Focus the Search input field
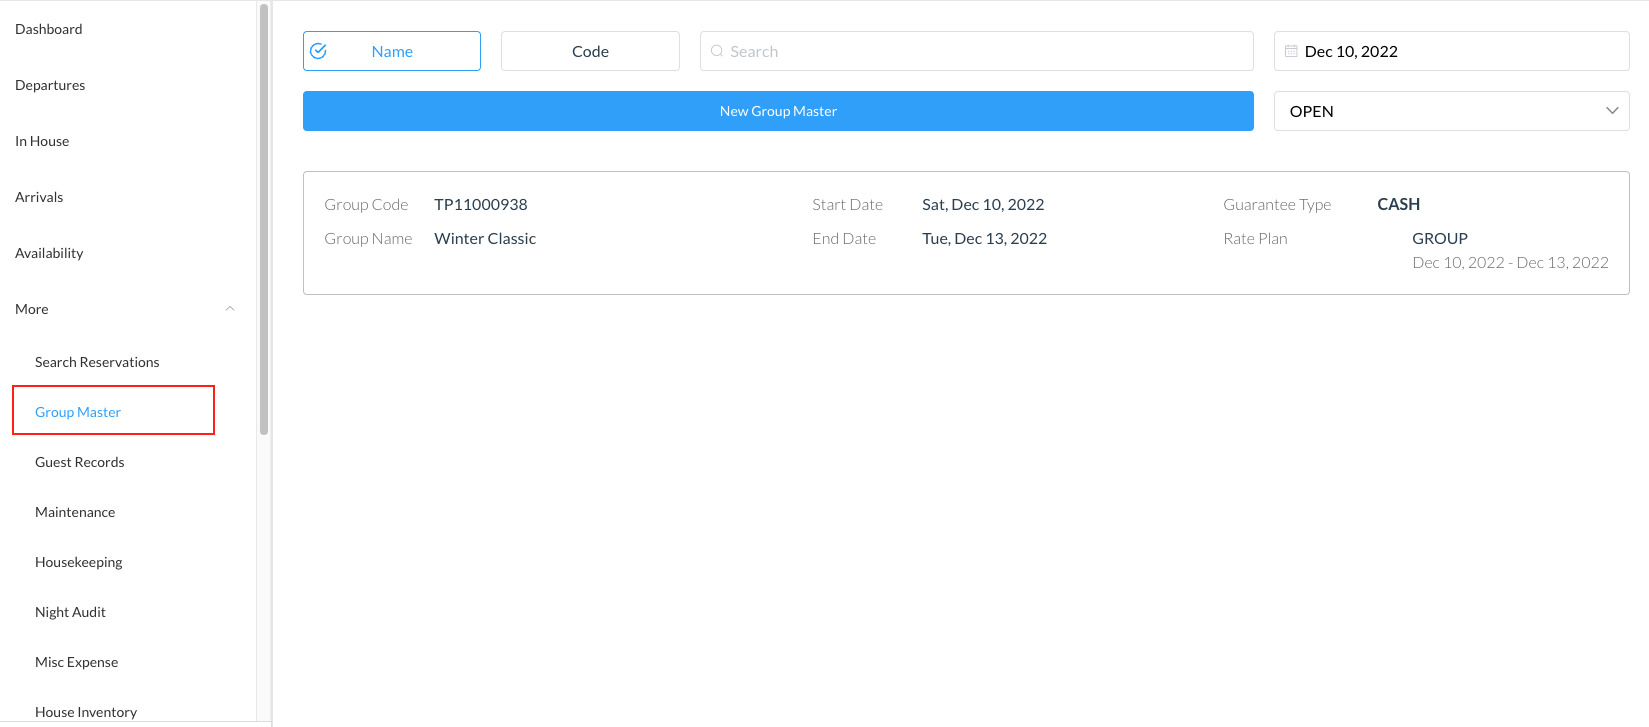1649x727 pixels. [x=985, y=51]
